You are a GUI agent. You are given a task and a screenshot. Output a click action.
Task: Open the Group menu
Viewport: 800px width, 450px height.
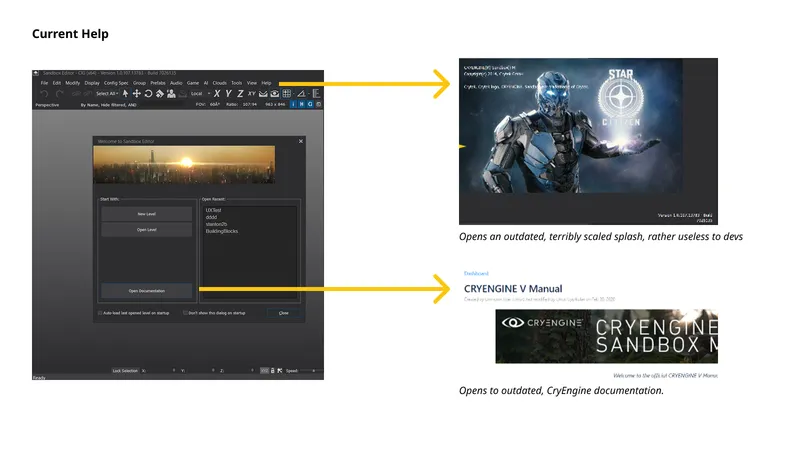point(139,83)
